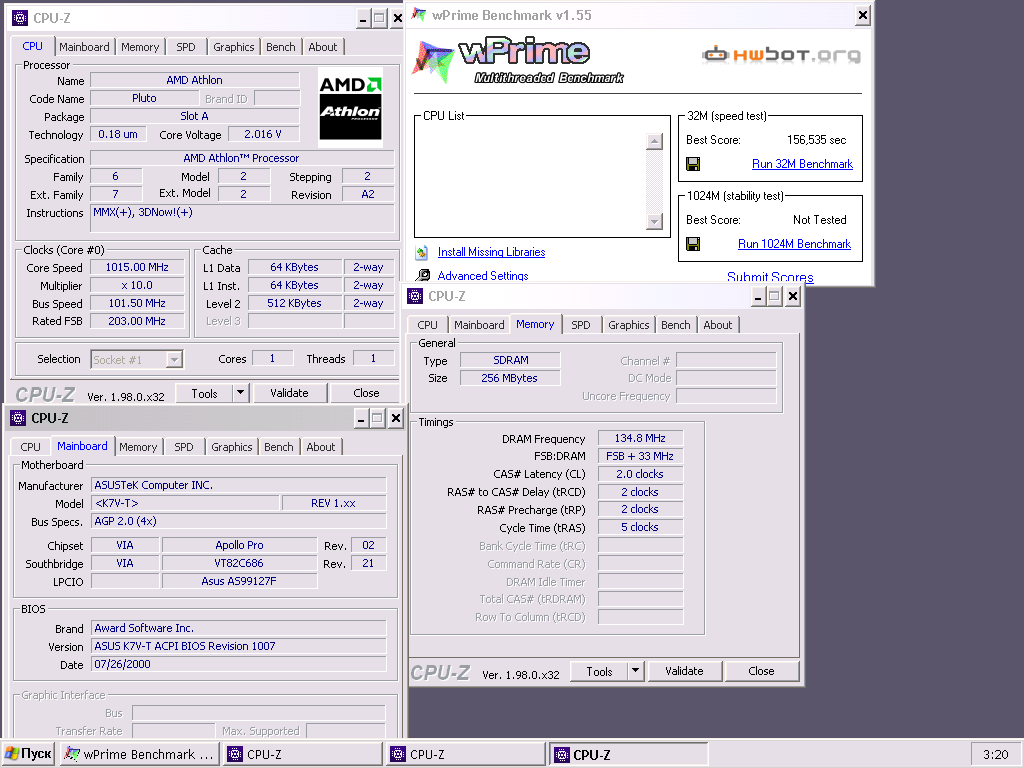Select the Bench tab in the Memory window
Image resolution: width=1024 pixels, height=768 pixels.
click(676, 325)
